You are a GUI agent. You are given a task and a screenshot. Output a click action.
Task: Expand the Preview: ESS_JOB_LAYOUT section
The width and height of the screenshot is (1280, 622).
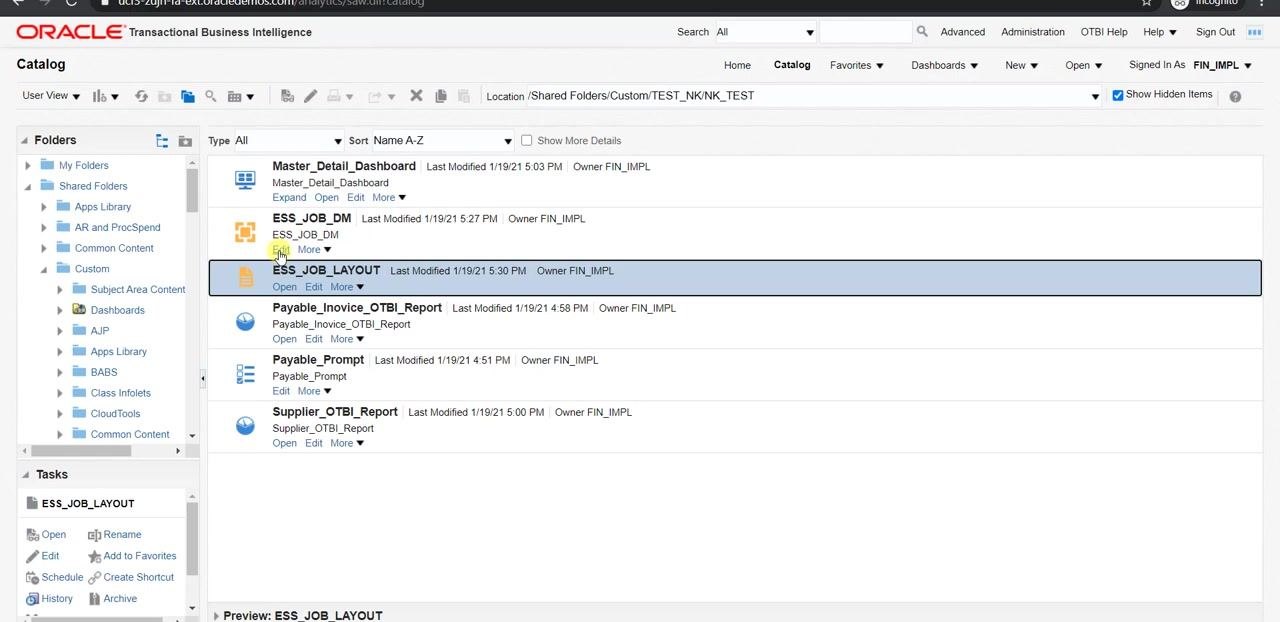(216, 616)
